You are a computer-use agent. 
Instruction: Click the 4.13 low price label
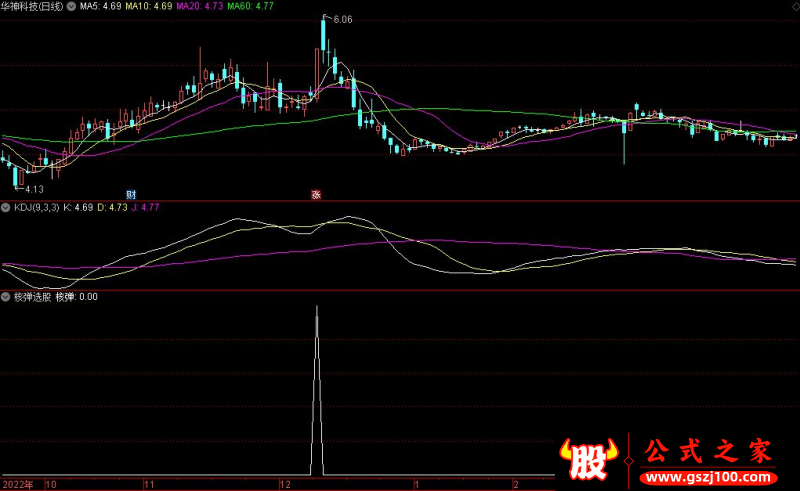[x=33, y=188]
